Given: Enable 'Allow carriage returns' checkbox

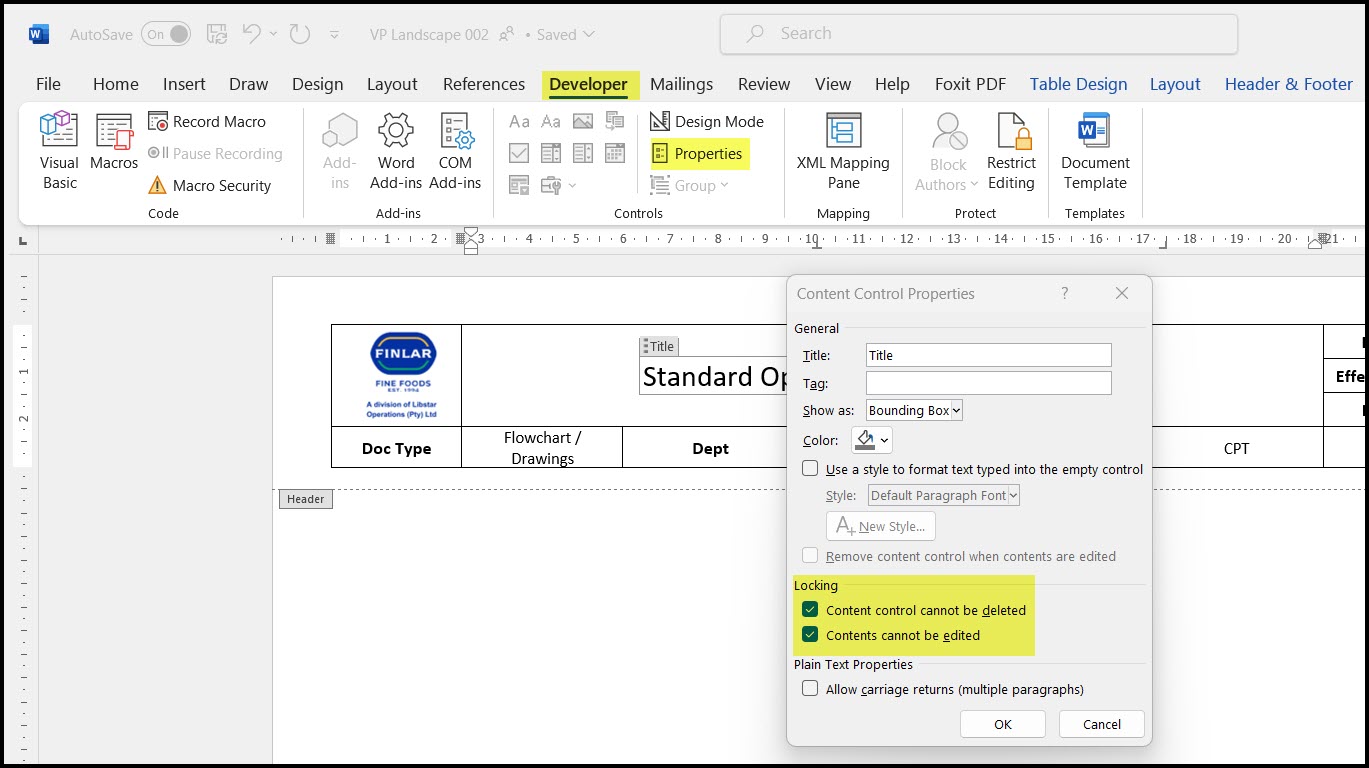Looking at the screenshot, I should click(x=810, y=689).
